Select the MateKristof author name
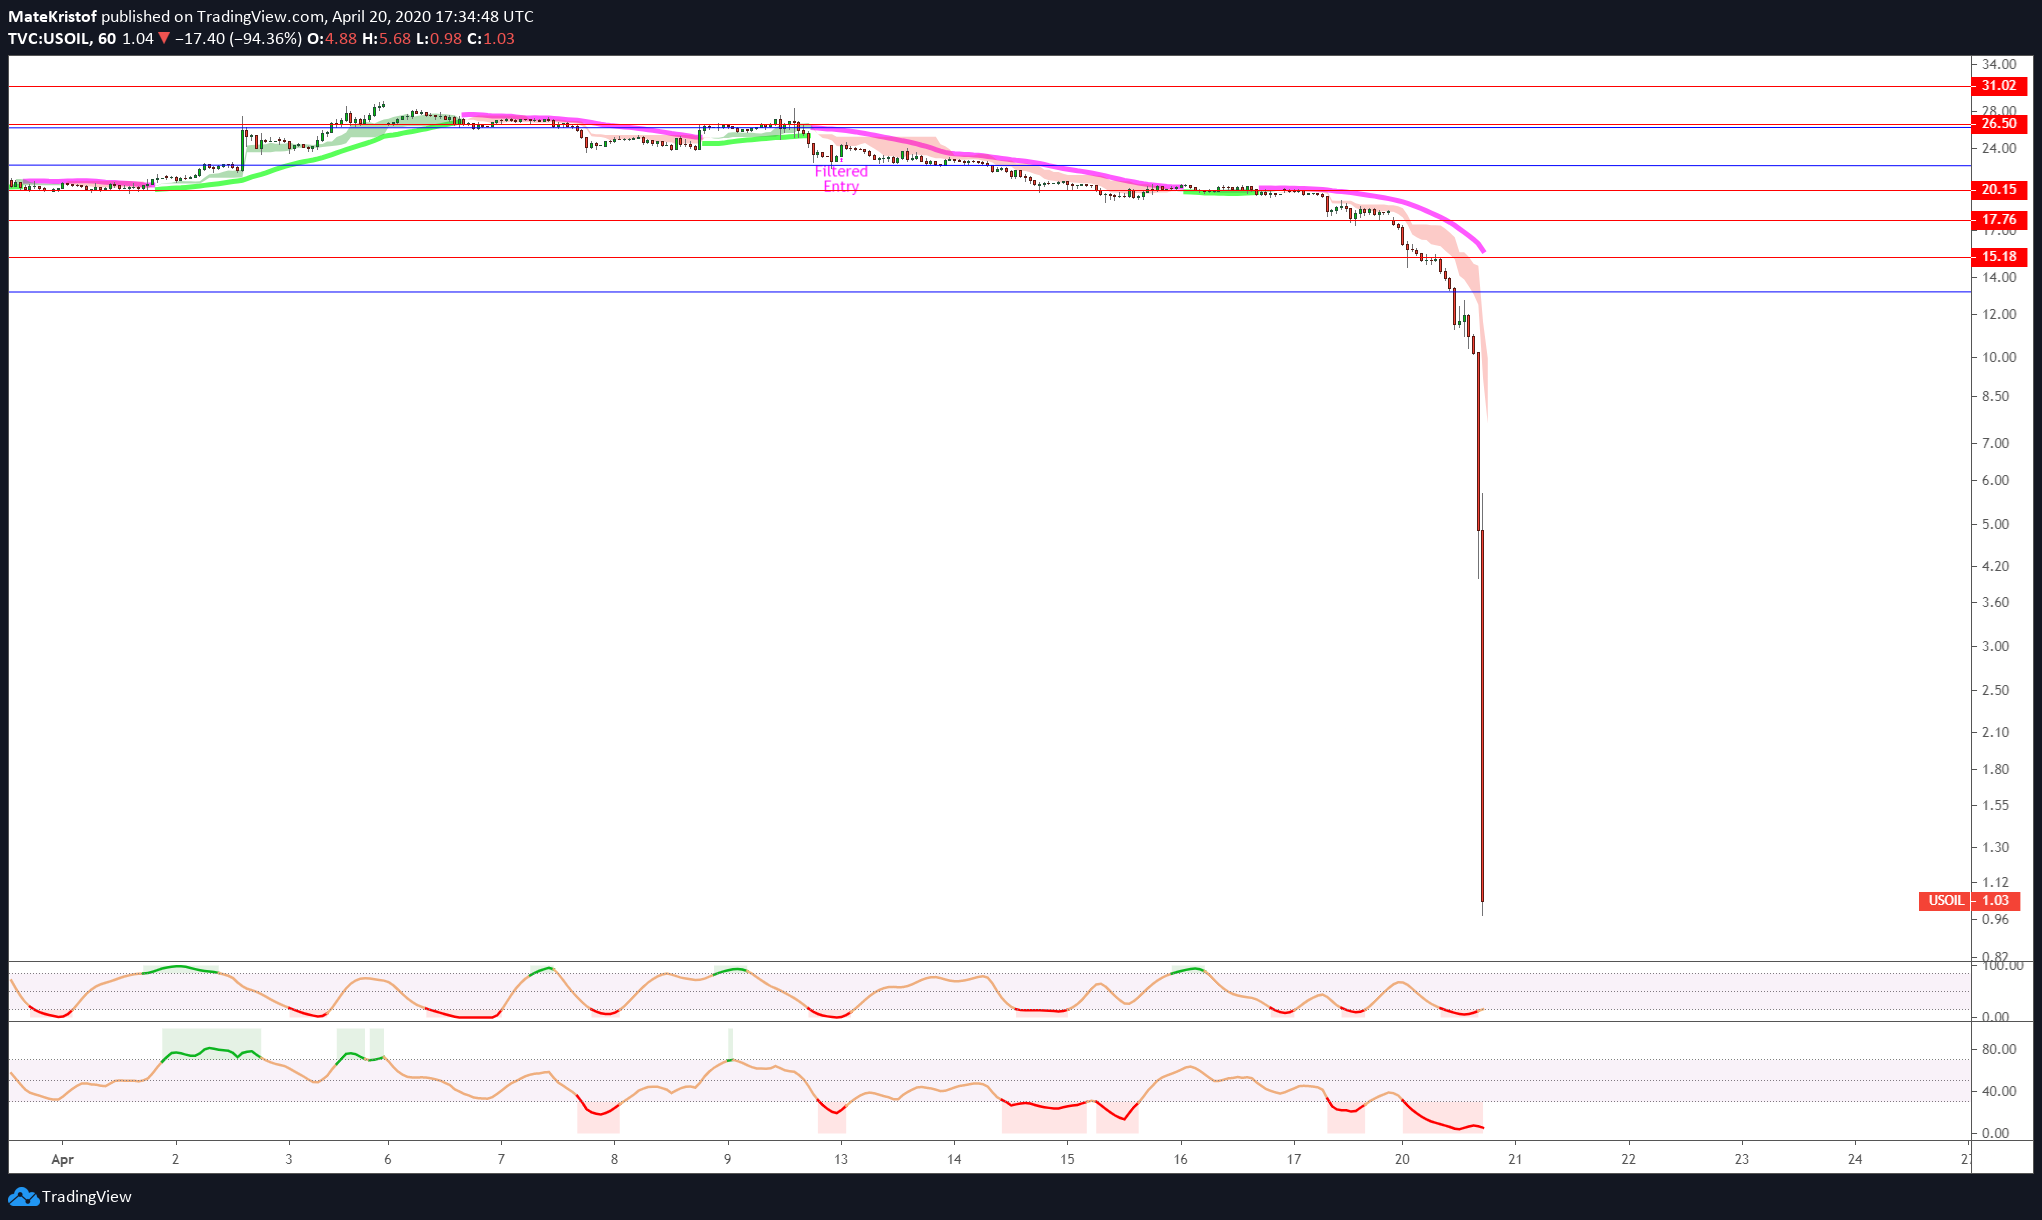The width and height of the screenshot is (2042, 1220). [52, 16]
